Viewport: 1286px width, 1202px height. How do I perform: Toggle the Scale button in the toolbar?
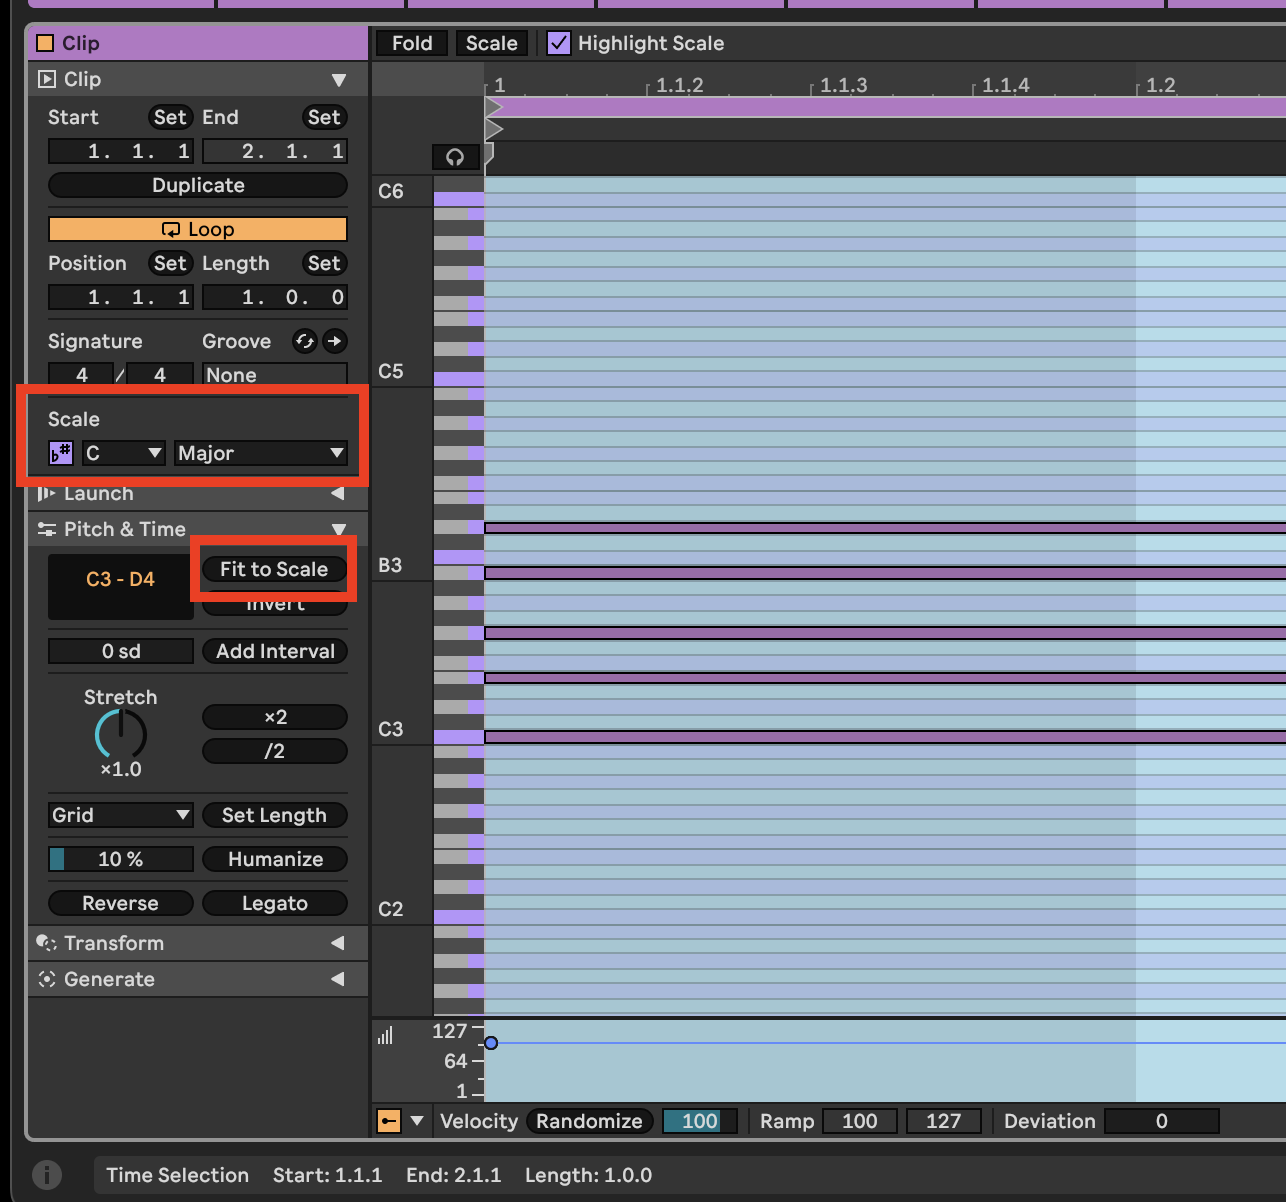point(490,42)
